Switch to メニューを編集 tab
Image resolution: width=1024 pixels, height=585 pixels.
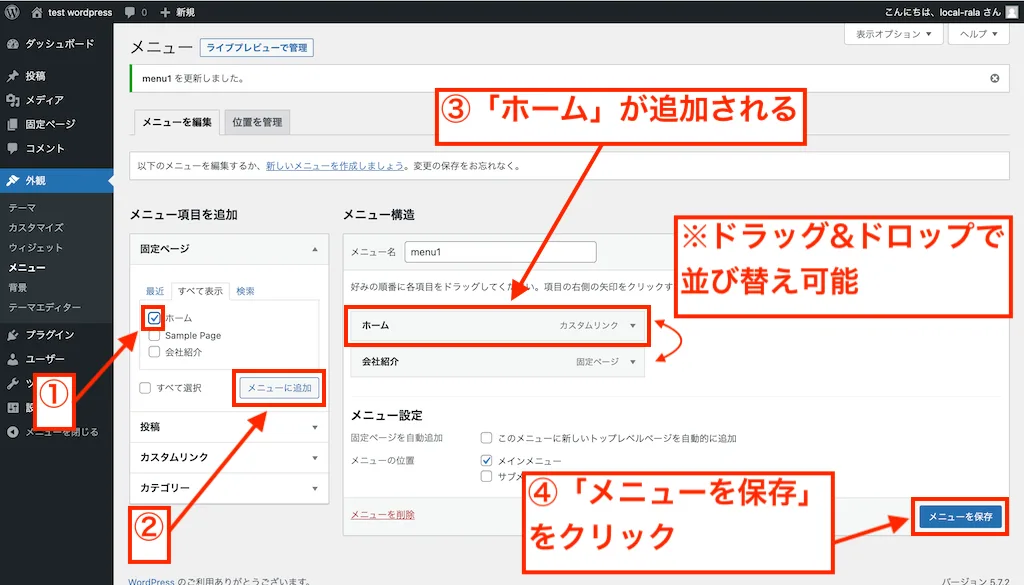coord(176,122)
